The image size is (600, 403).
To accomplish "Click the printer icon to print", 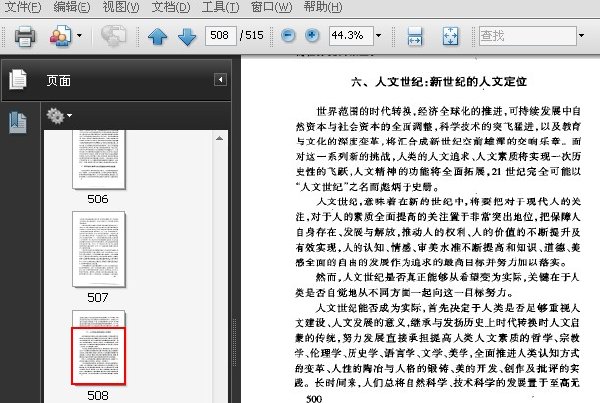I will click(25, 36).
